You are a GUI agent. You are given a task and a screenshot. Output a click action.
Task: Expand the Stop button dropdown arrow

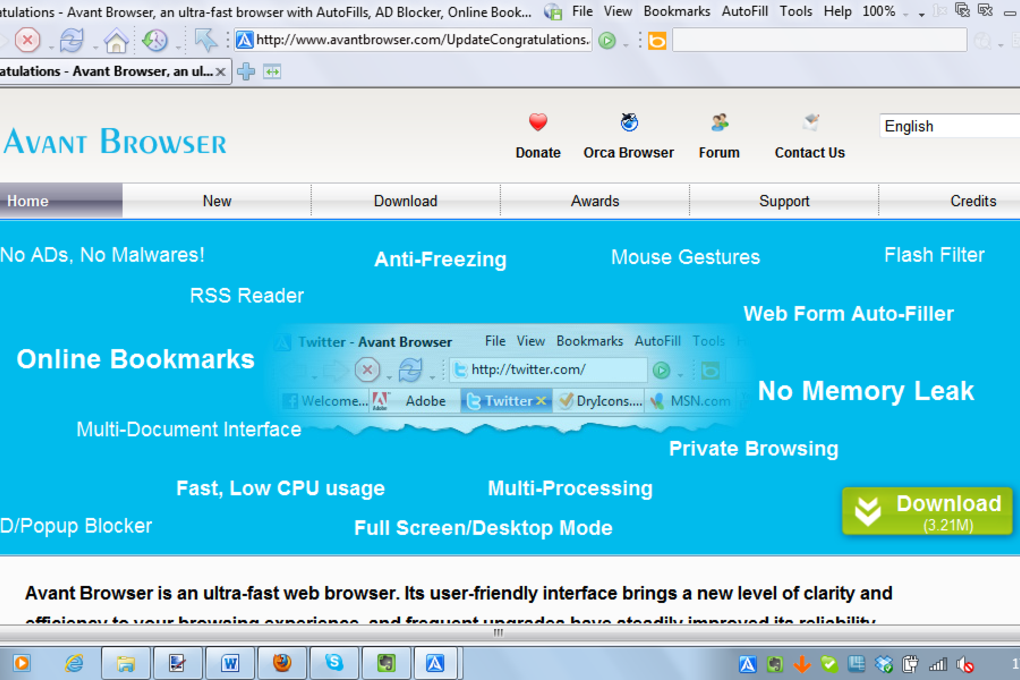[x=51, y=47]
